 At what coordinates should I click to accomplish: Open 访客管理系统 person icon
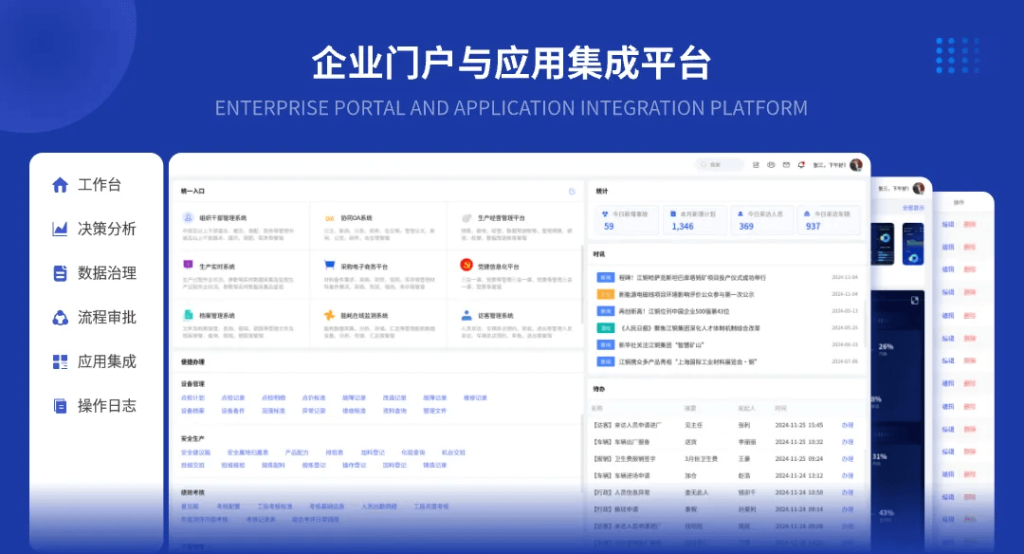[466, 315]
